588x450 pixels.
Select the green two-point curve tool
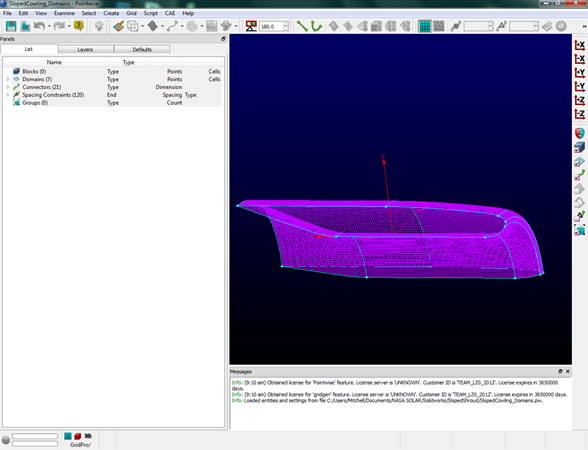pos(302,26)
